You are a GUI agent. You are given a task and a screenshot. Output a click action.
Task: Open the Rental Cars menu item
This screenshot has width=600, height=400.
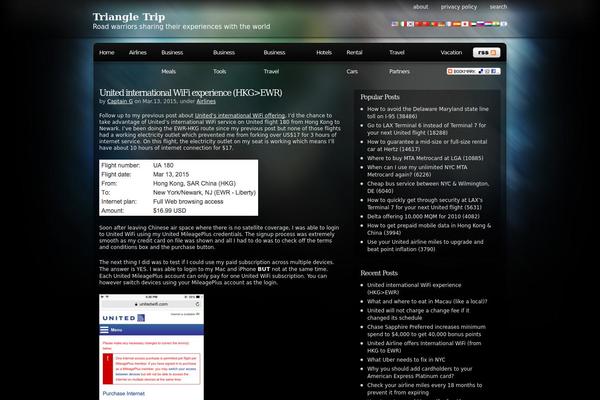click(x=354, y=62)
